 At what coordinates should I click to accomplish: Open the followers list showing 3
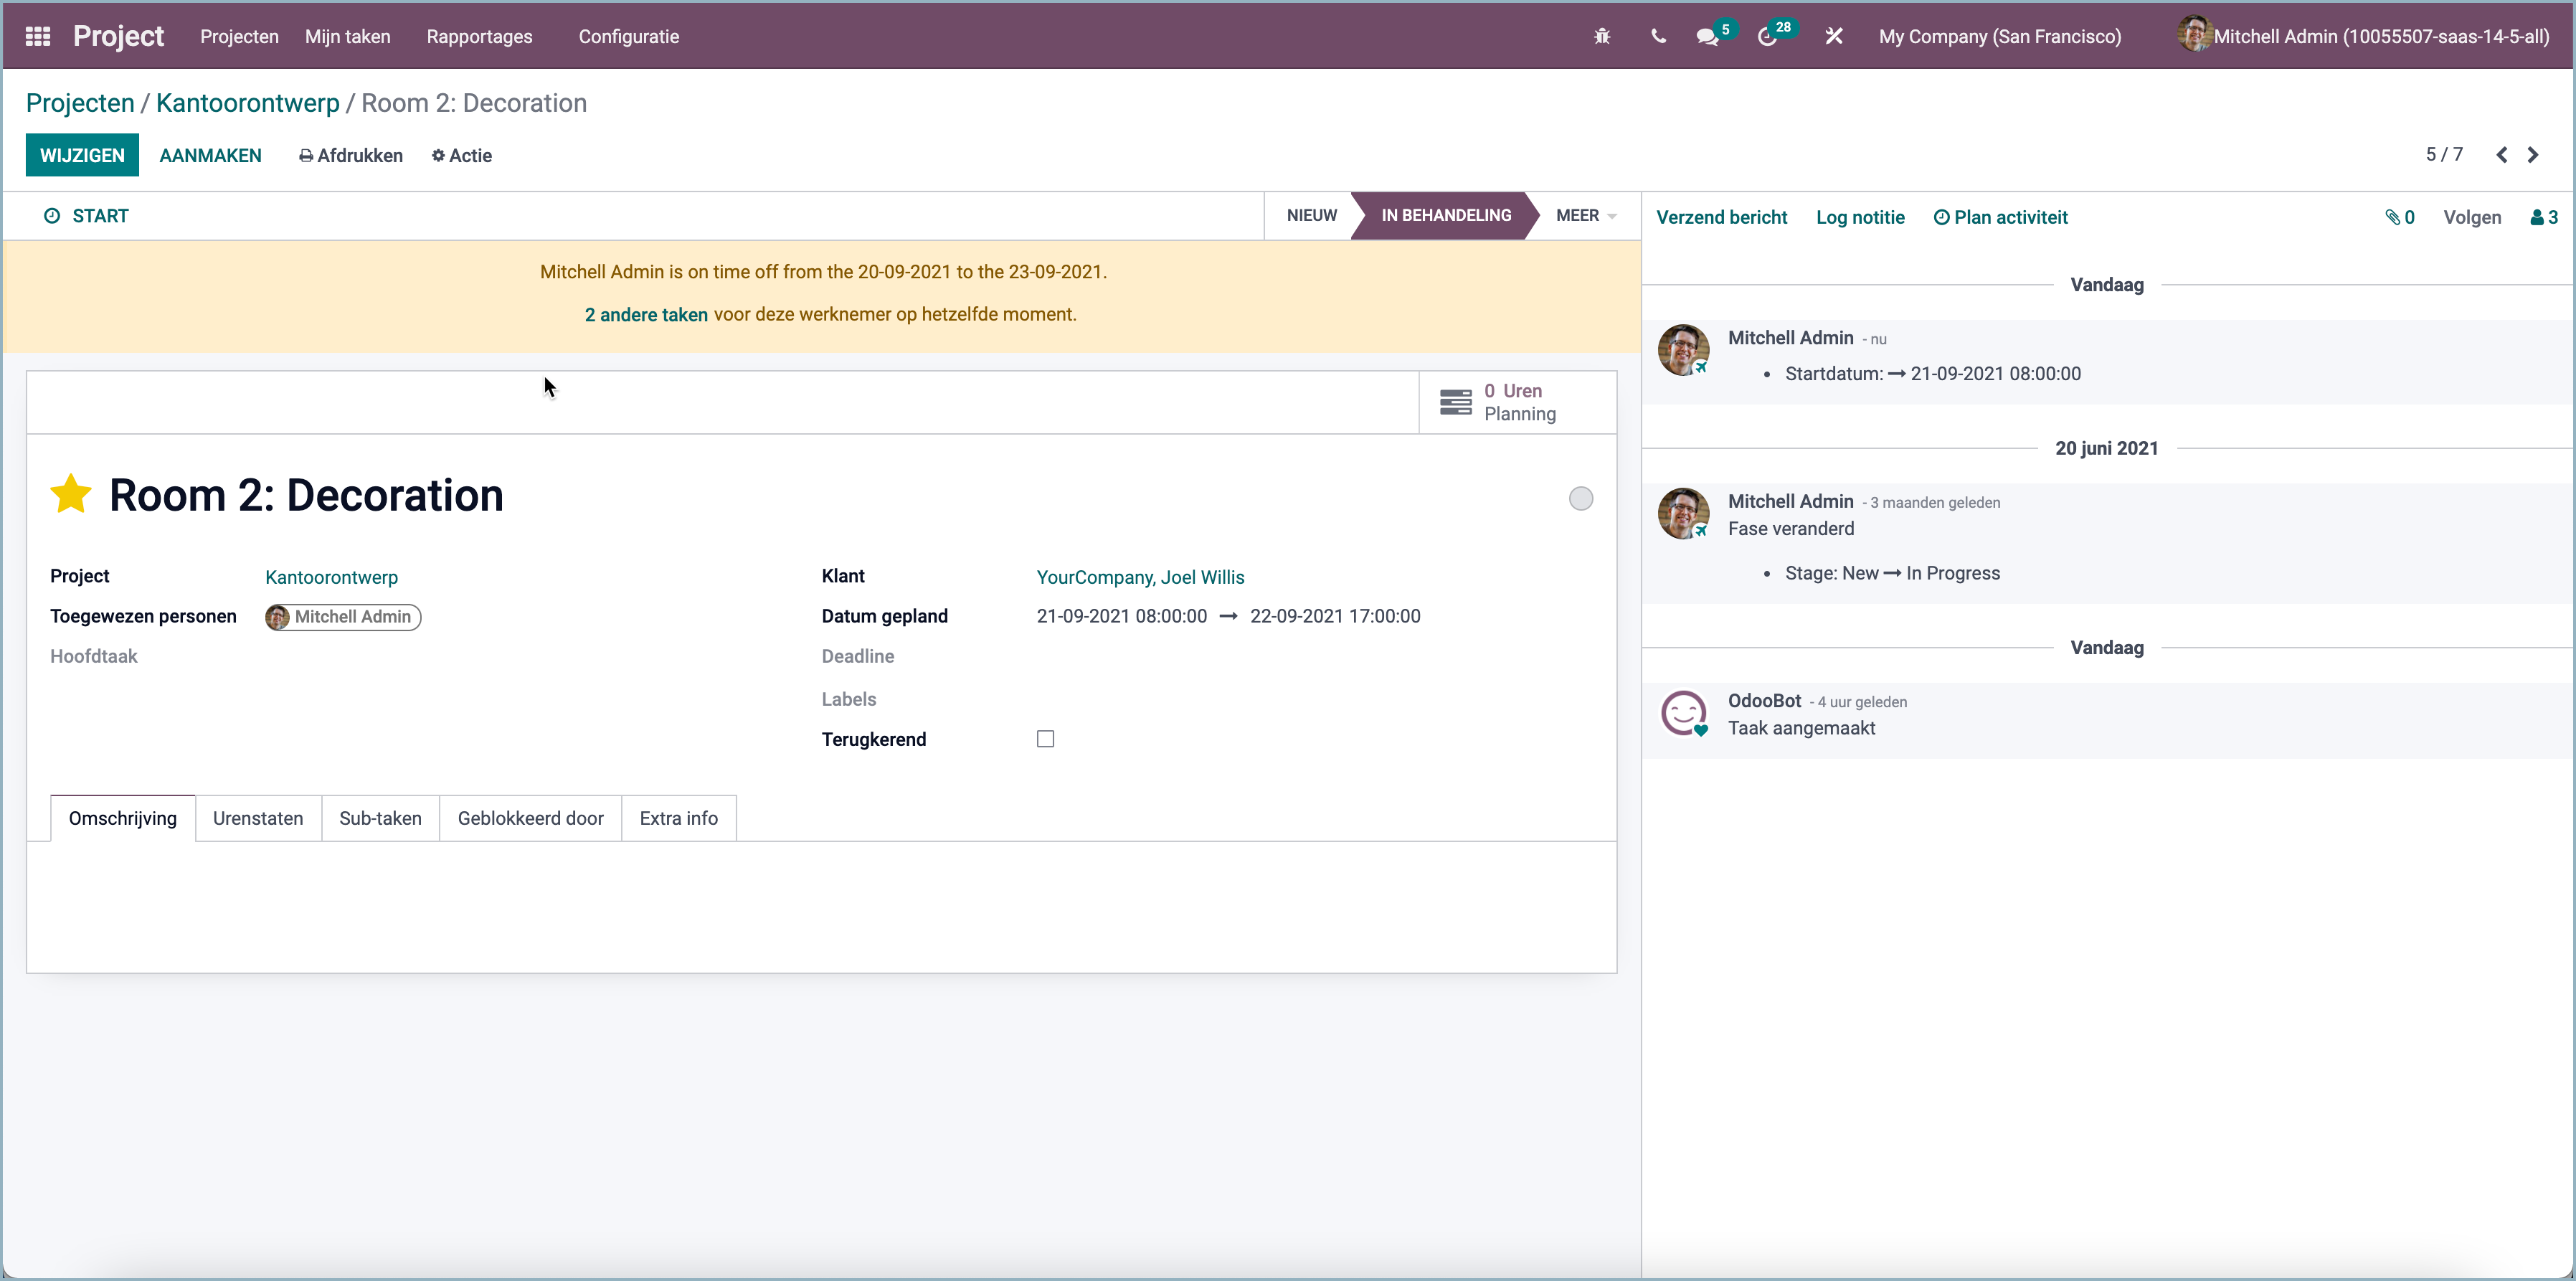click(2543, 217)
